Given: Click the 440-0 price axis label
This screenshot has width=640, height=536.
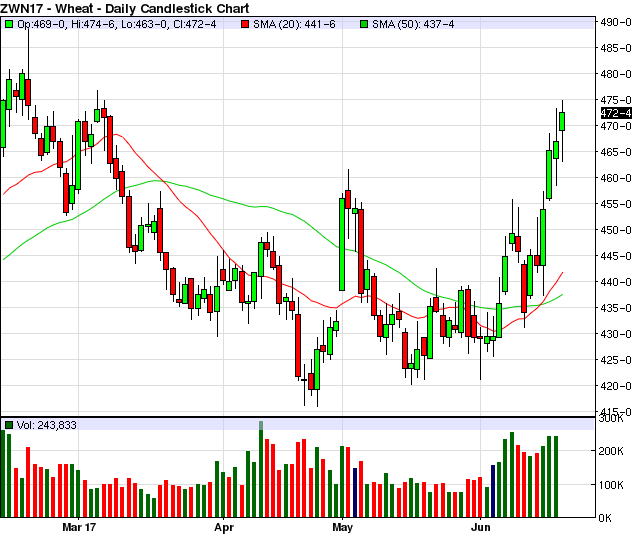Looking at the screenshot, I should pos(616,282).
